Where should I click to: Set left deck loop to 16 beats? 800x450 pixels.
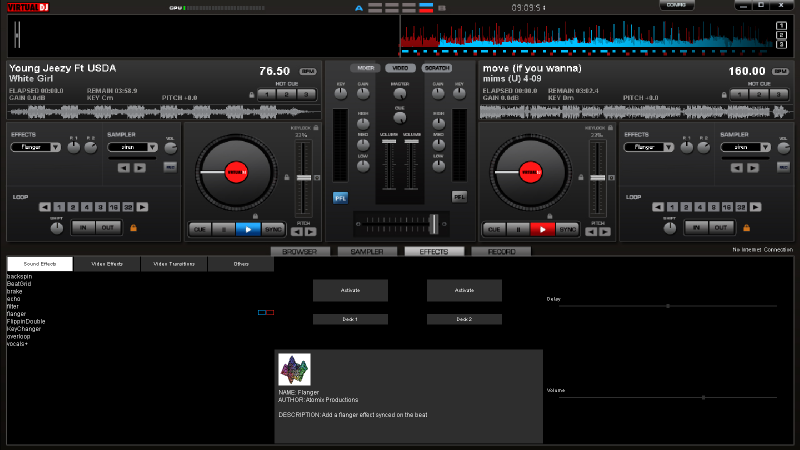pos(114,207)
